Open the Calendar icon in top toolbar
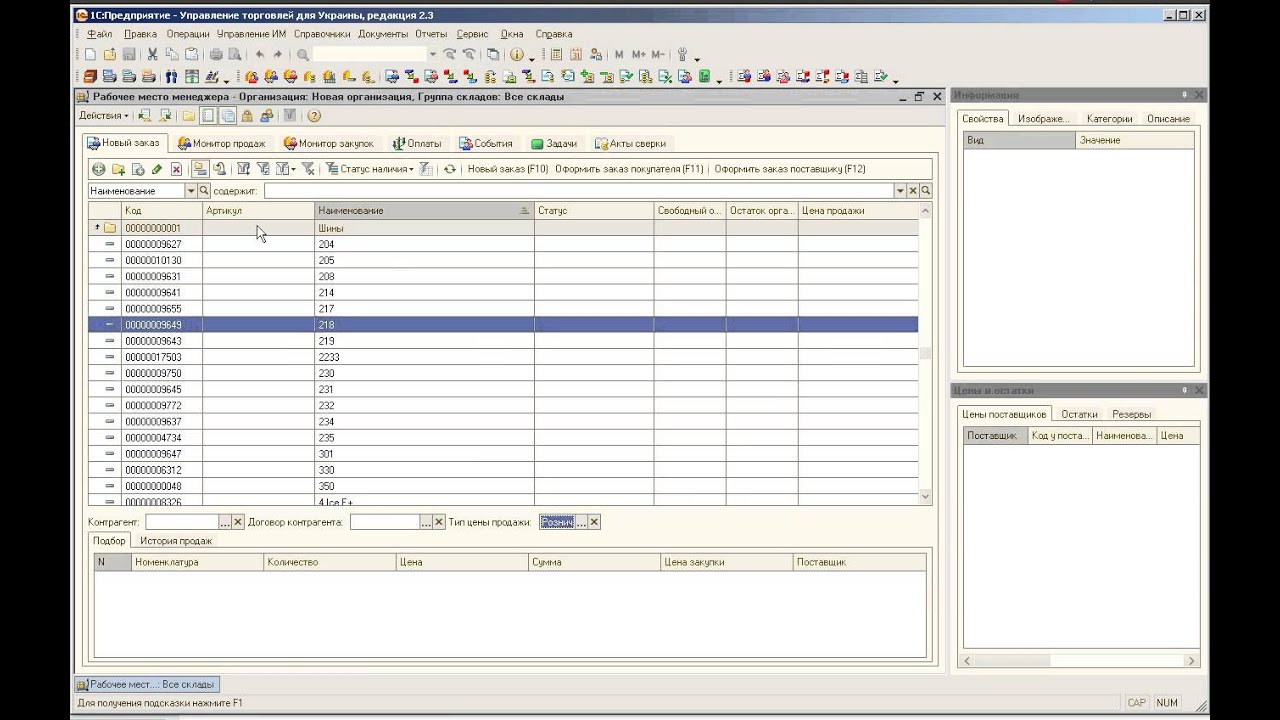1280x720 pixels. pos(576,54)
